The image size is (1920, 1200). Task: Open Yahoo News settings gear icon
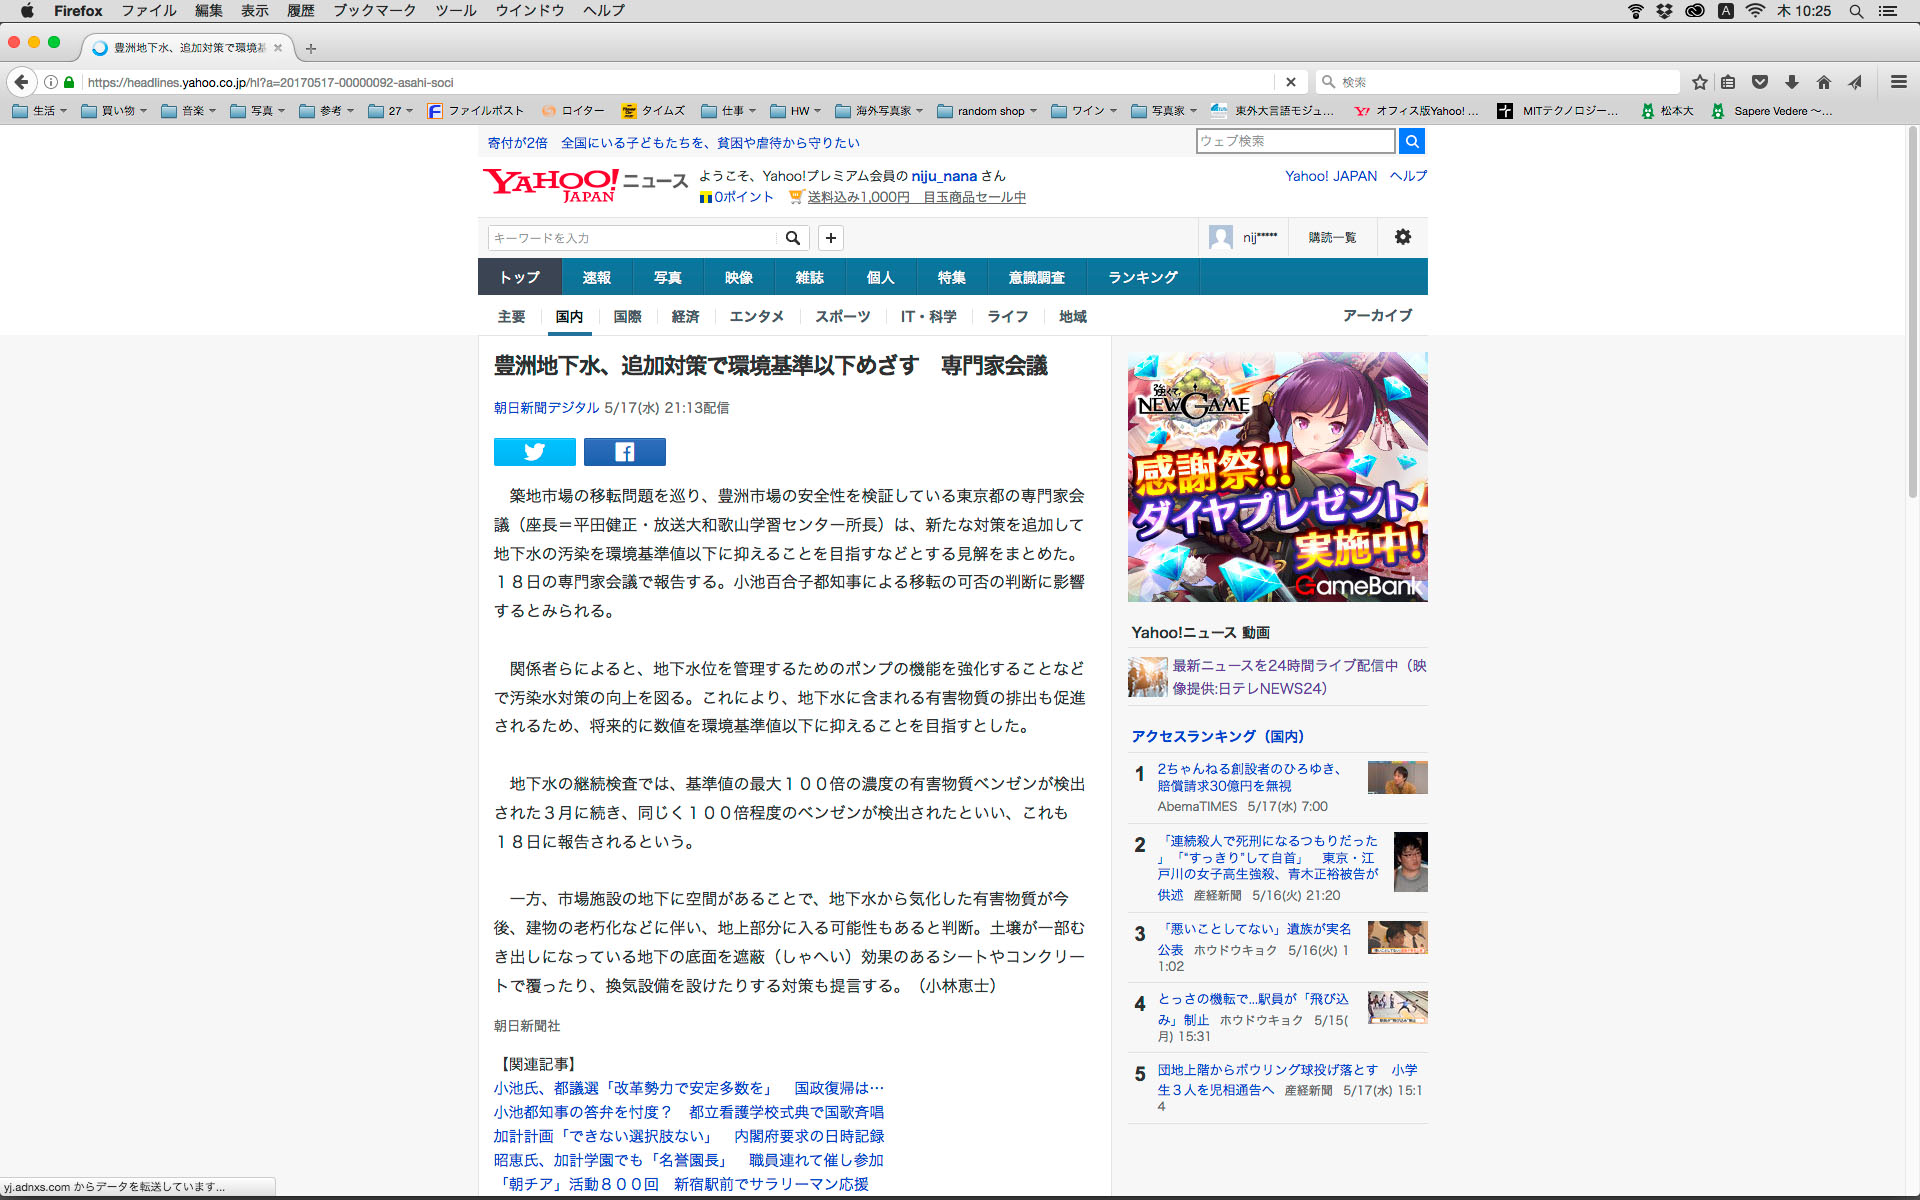click(x=1402, y=237)
